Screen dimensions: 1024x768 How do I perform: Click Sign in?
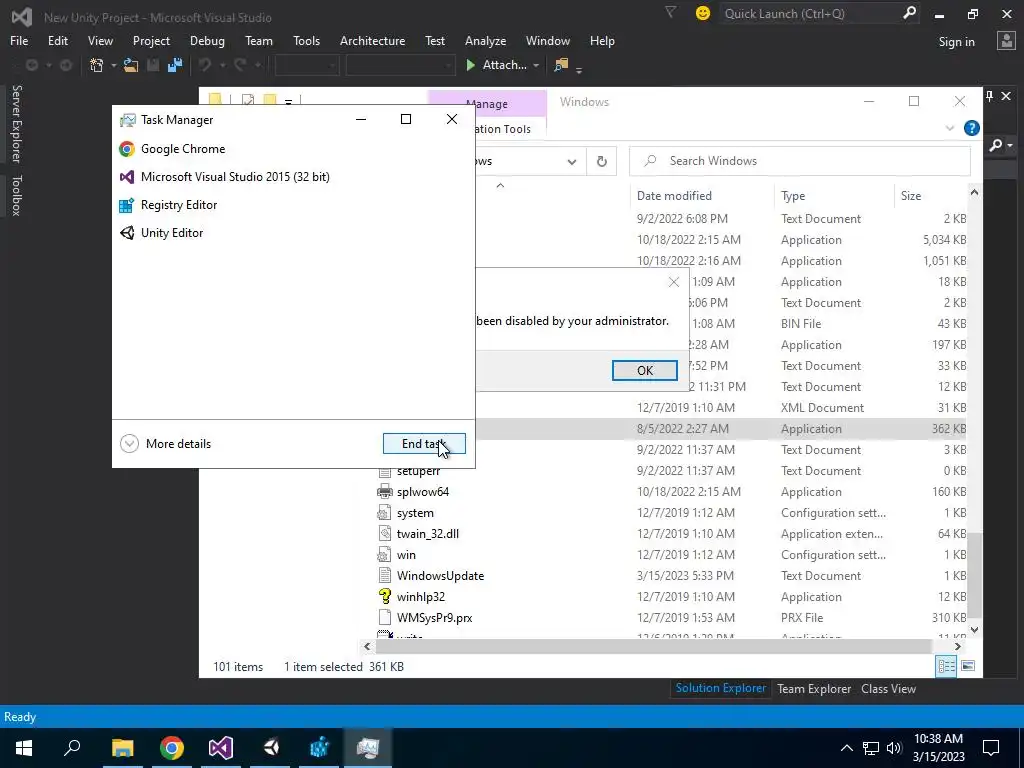[x=956, y=42]
